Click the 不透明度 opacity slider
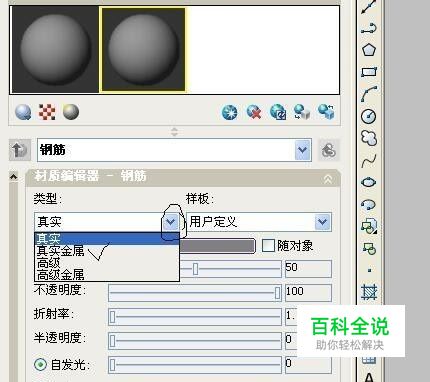Viewport: 430px width, 382px height. 195,293
